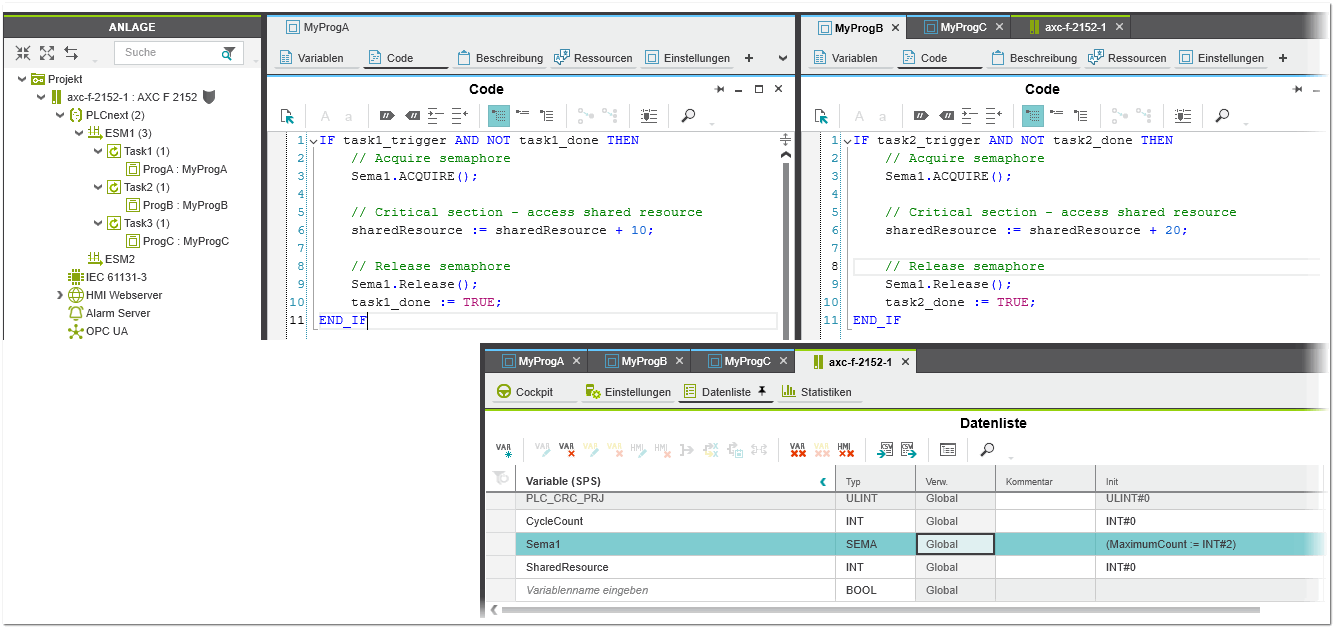Viewport: 1334px width, 628px height.
Task: Toggle the filter icon in the Suche field
Action: 229,53
